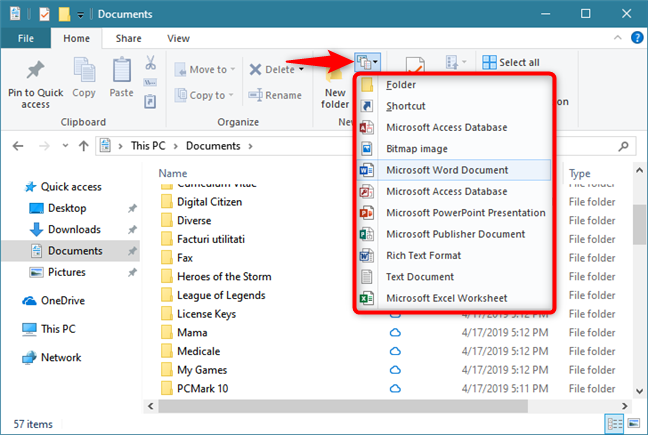Click the Go forward arrow
This screenshot has height=435, width=648.
(x=44, y=146)
